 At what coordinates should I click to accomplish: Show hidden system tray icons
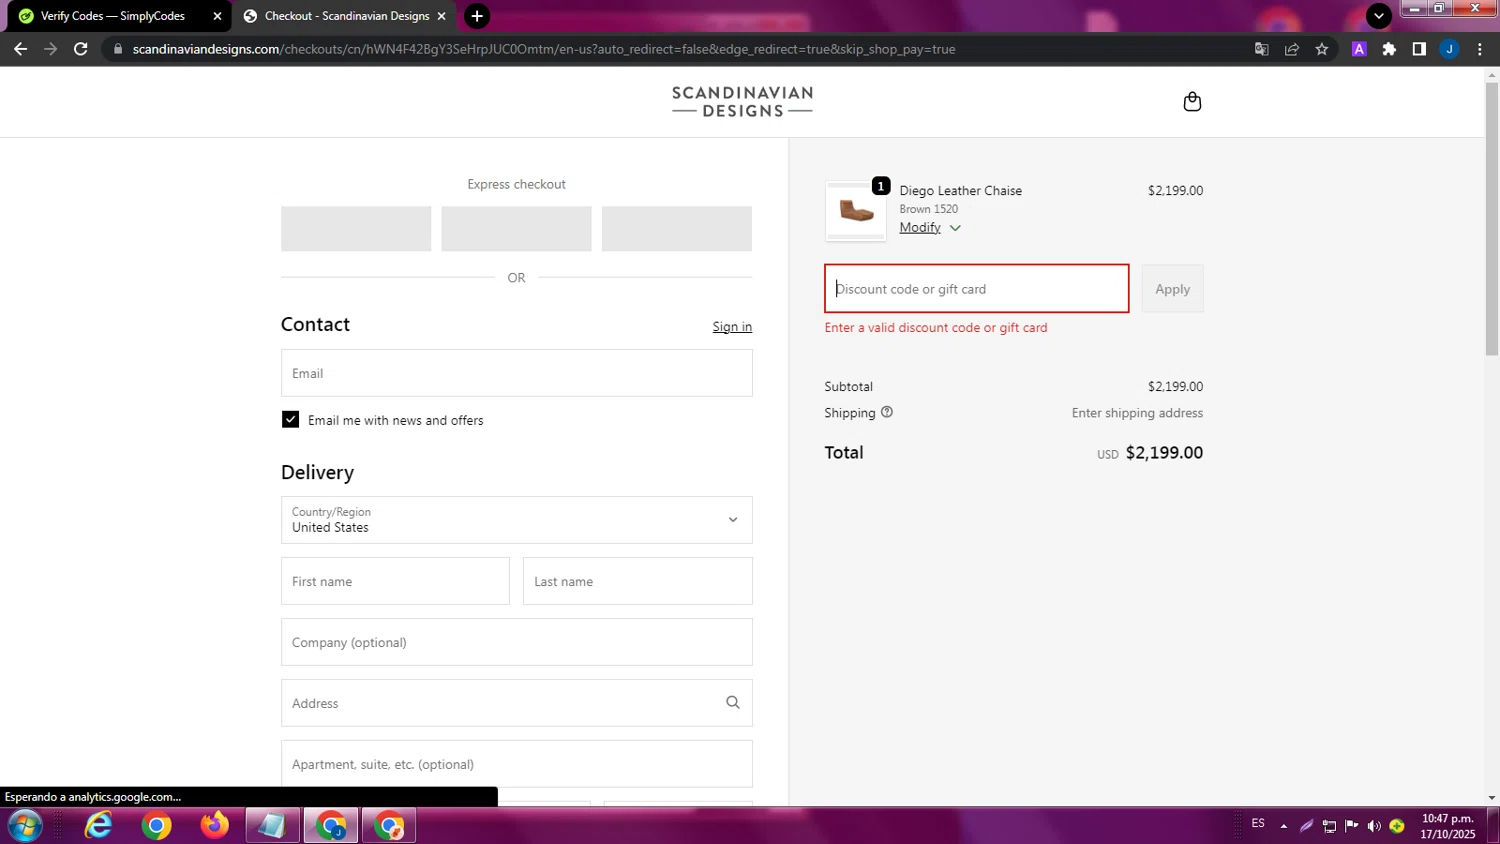coord(1284,826)
